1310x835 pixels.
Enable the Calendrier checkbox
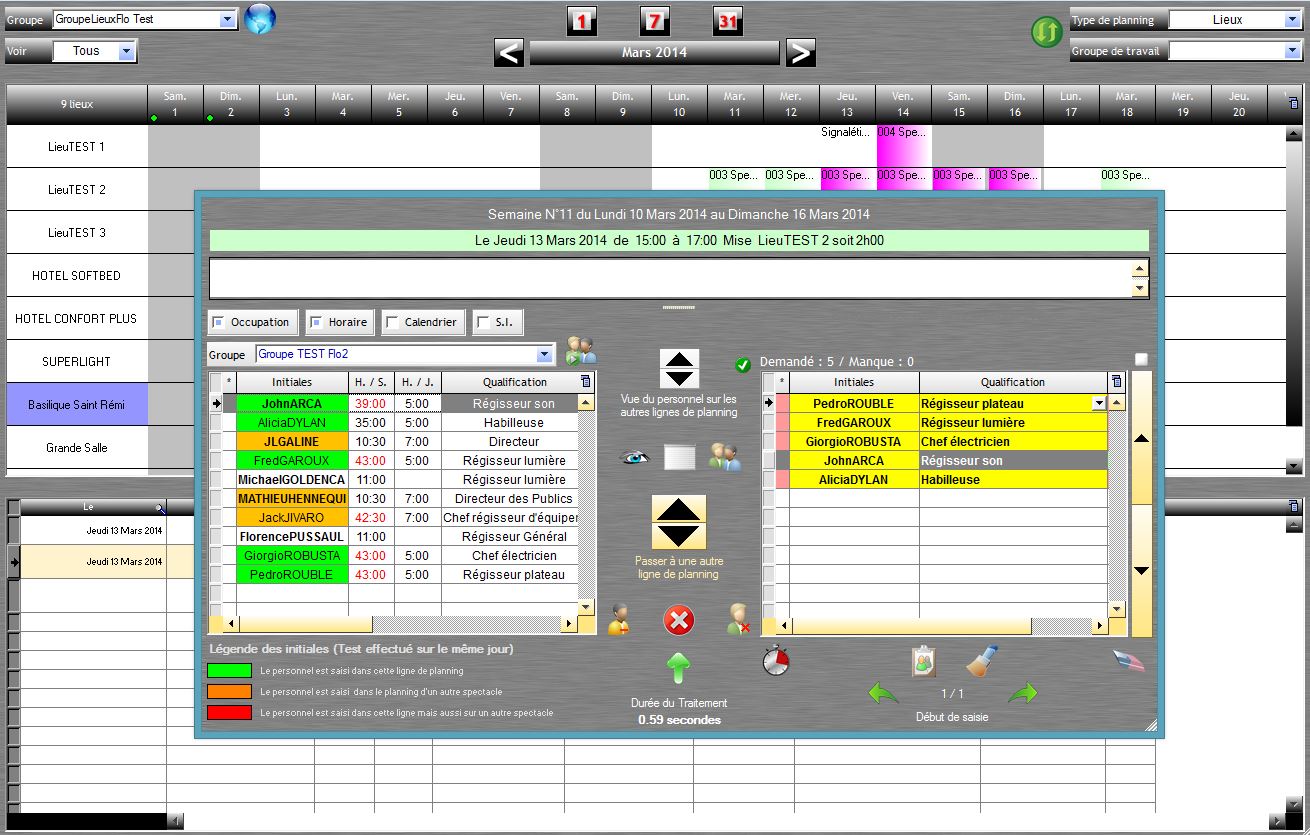pos(393,322)
